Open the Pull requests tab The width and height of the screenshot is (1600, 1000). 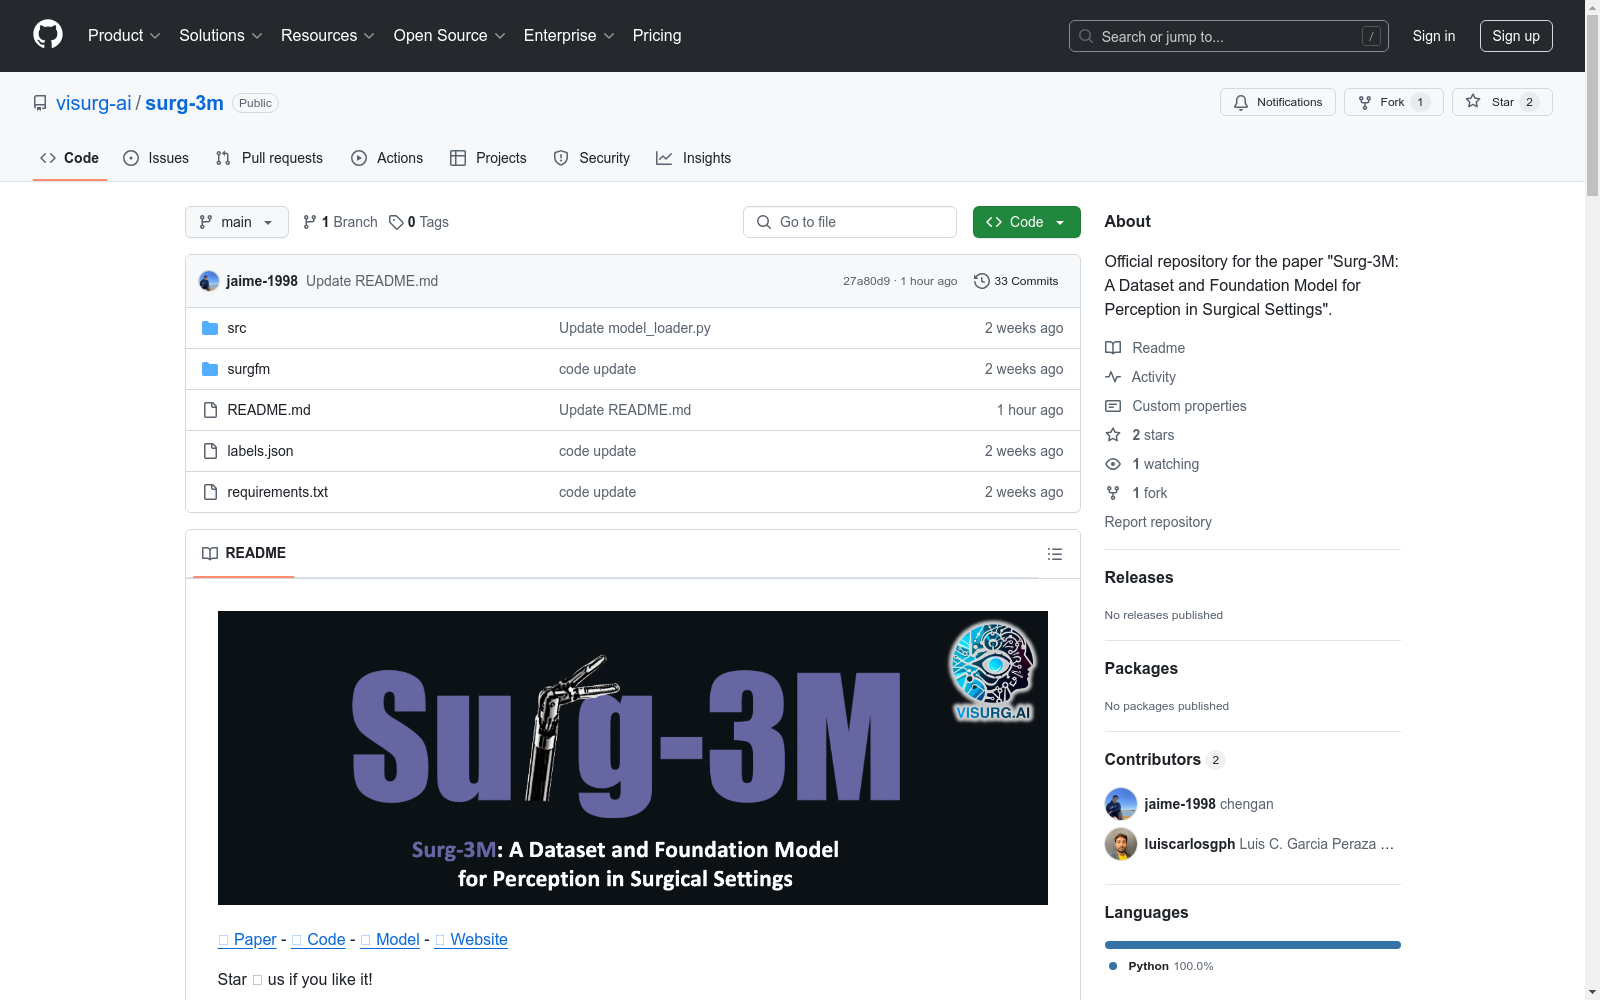click(269, 158)
